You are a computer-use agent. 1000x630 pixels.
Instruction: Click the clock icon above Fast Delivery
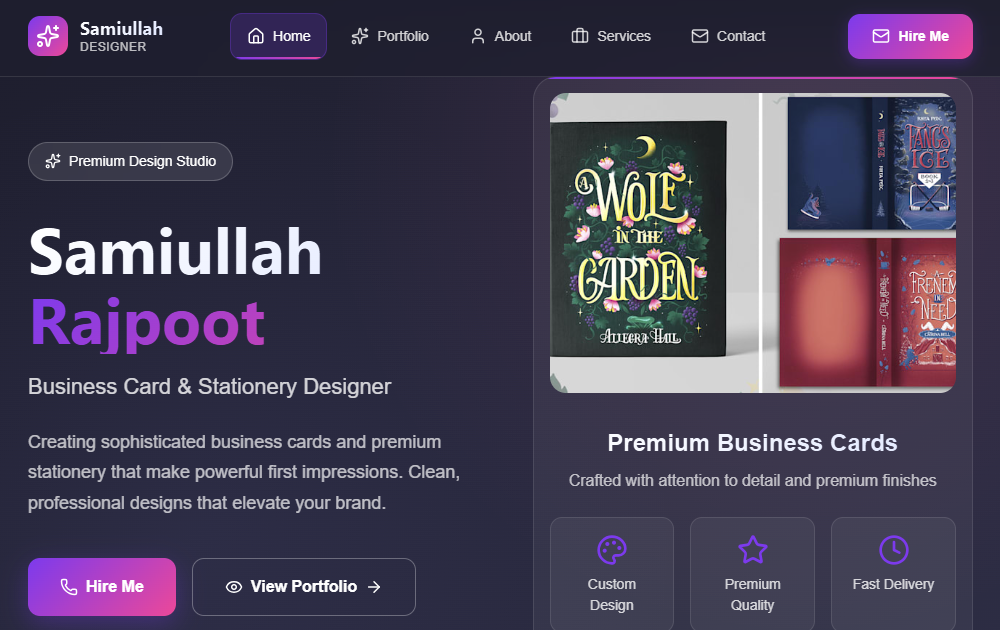point(893,549)
